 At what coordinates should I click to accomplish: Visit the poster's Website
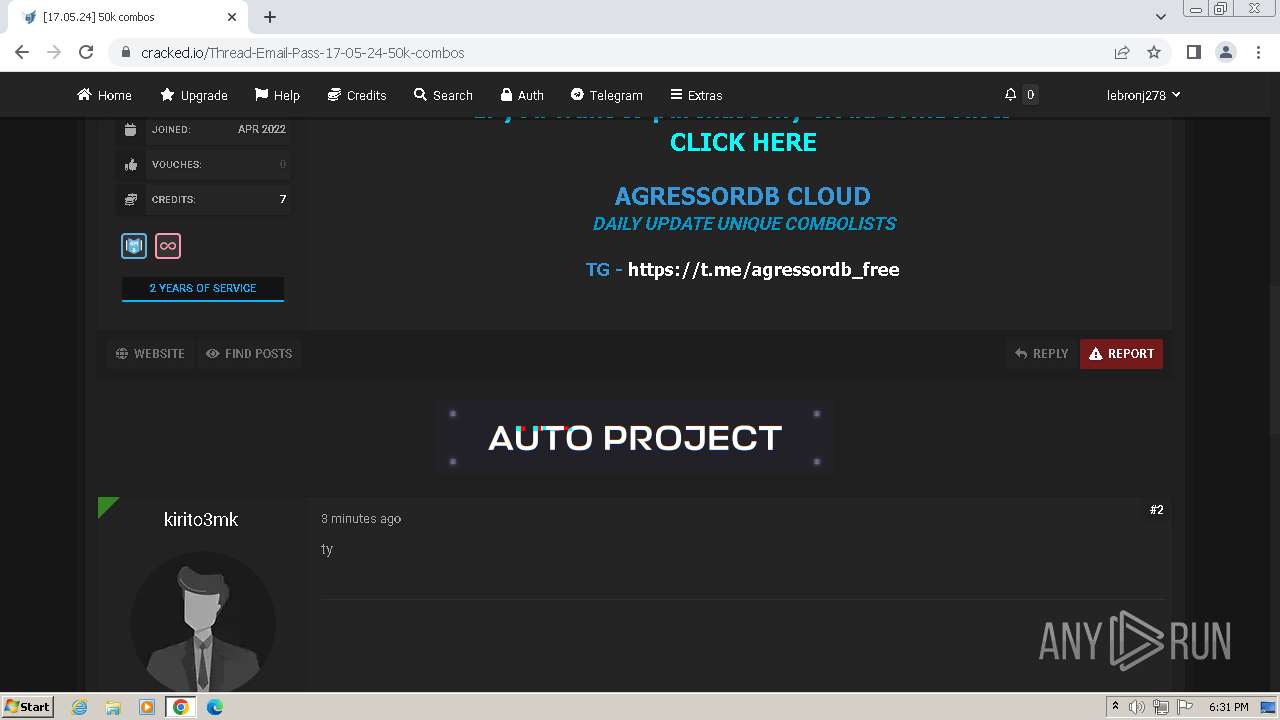coord(150,353)
